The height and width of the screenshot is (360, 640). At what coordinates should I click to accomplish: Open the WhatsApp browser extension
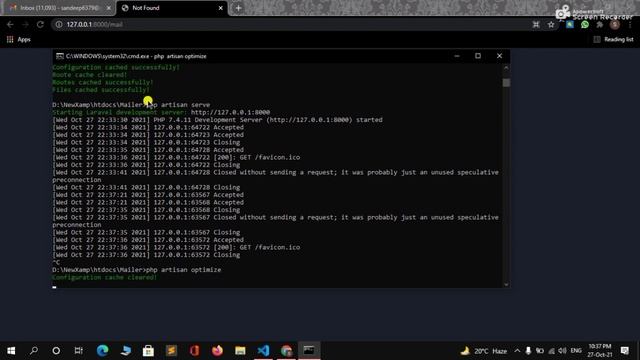coord(584,24)
